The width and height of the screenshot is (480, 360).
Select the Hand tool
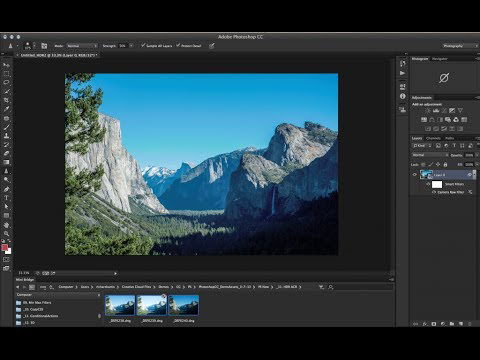point(6,225)
